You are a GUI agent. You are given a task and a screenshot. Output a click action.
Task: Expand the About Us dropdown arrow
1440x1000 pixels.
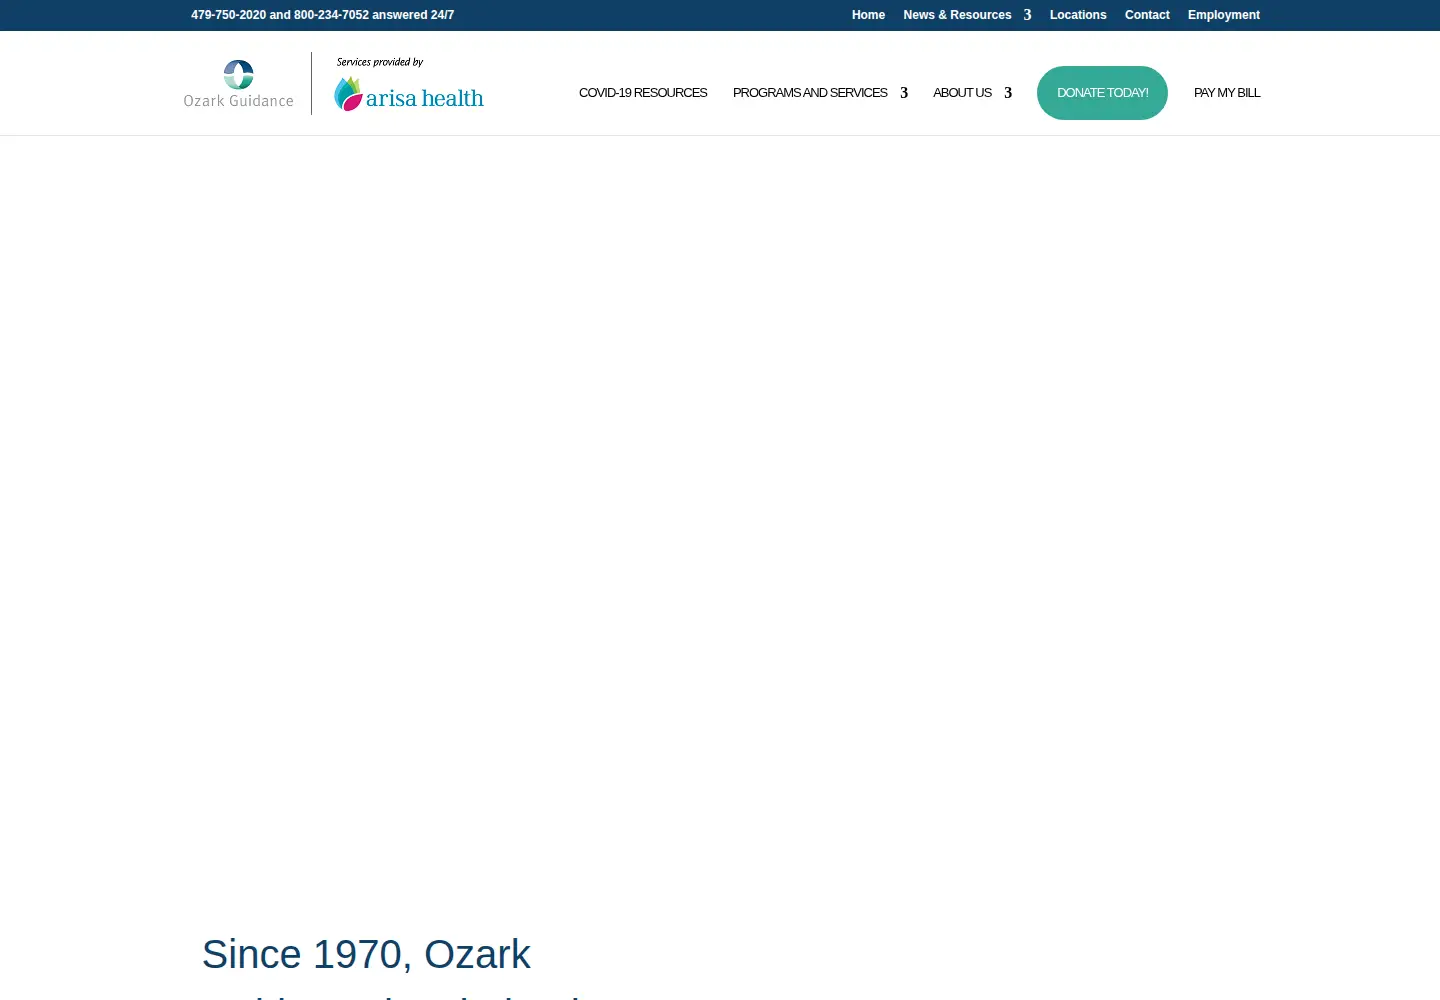[1008, 93]
